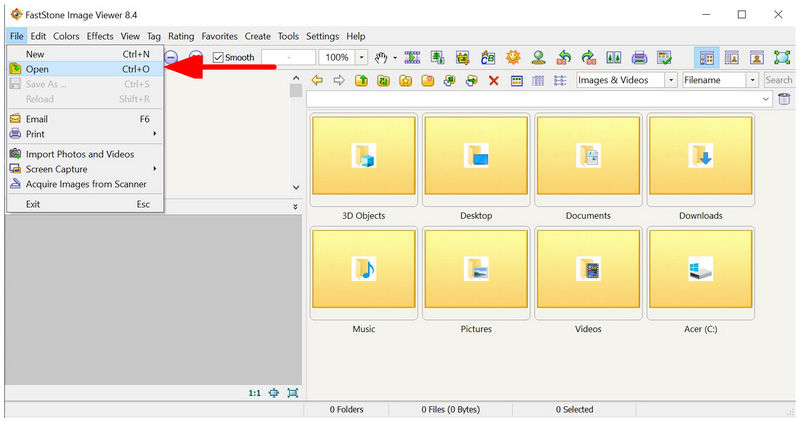Rotate image left with green arrow icon

click(x=563, y=57)
